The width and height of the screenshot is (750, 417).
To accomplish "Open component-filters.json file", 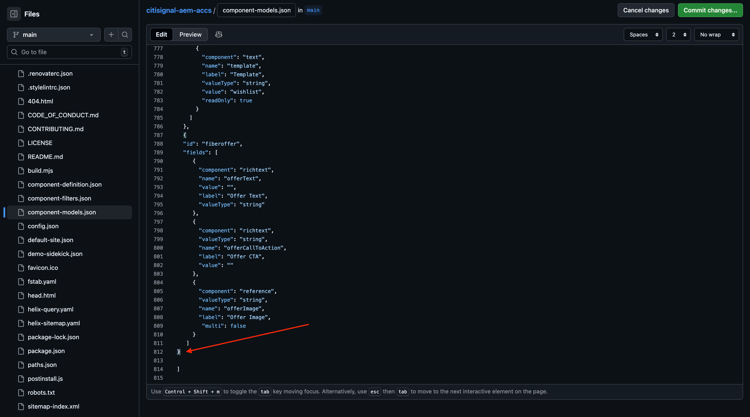I will [59, 198].
